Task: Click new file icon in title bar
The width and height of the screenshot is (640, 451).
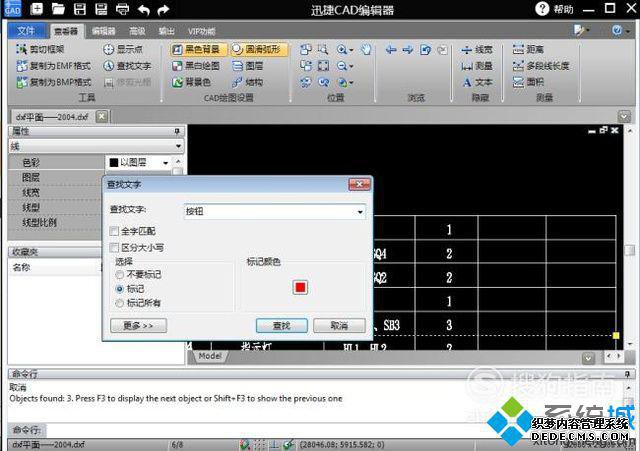Action: coord(37,9)
